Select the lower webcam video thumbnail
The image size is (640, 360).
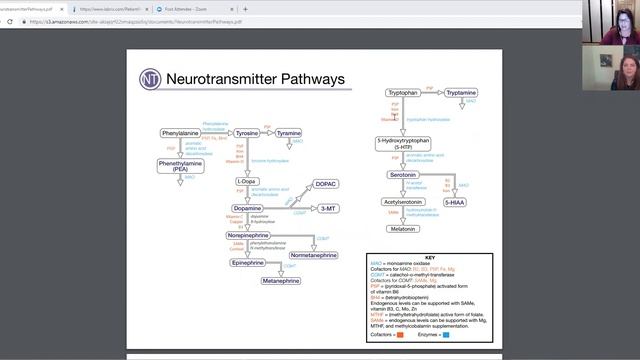coord(611,68)
